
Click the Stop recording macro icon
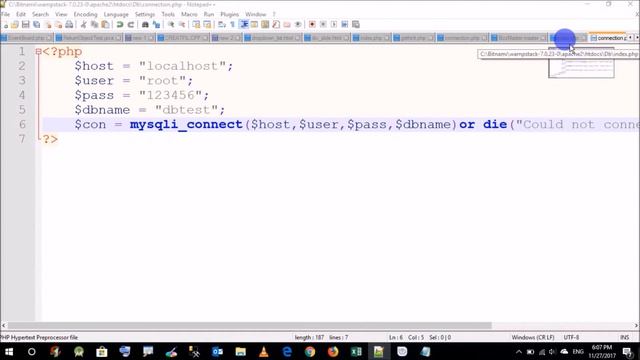[323, 24]
